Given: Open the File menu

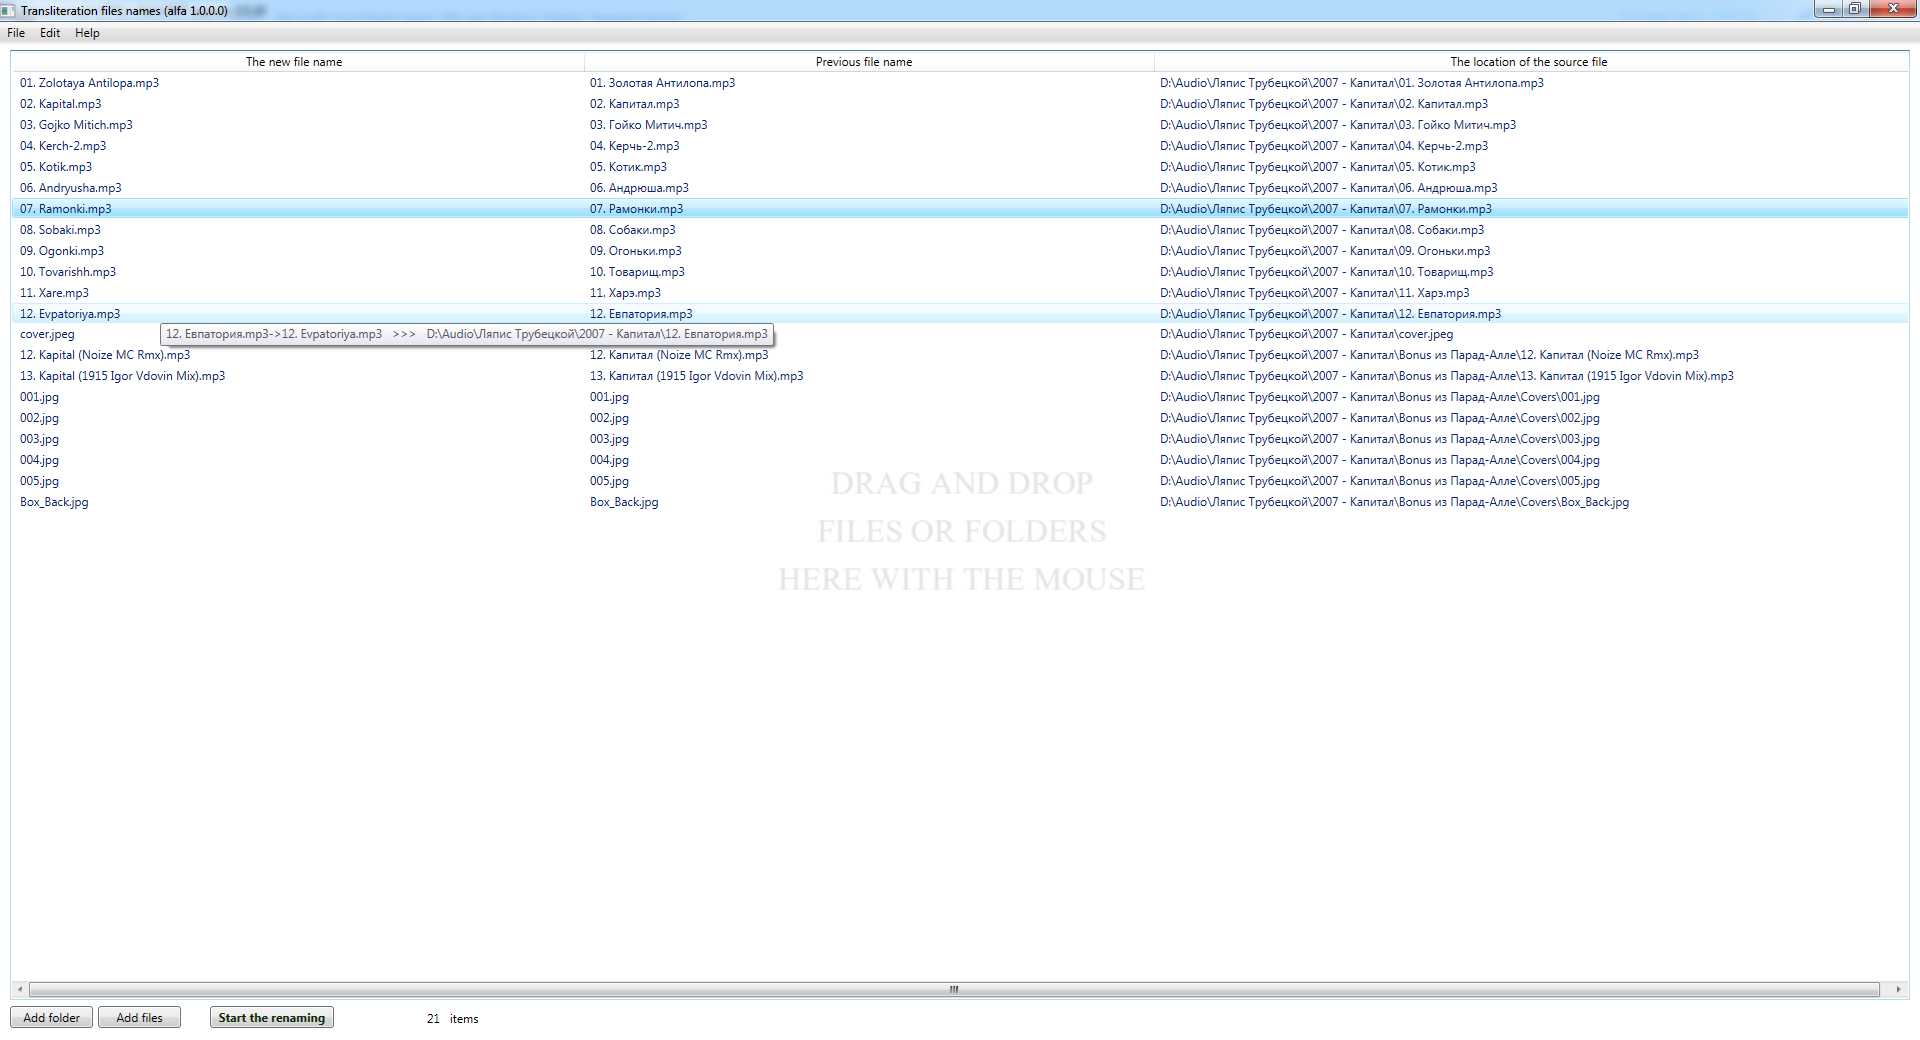Looking at the screenshot, I should click(16, 33).
